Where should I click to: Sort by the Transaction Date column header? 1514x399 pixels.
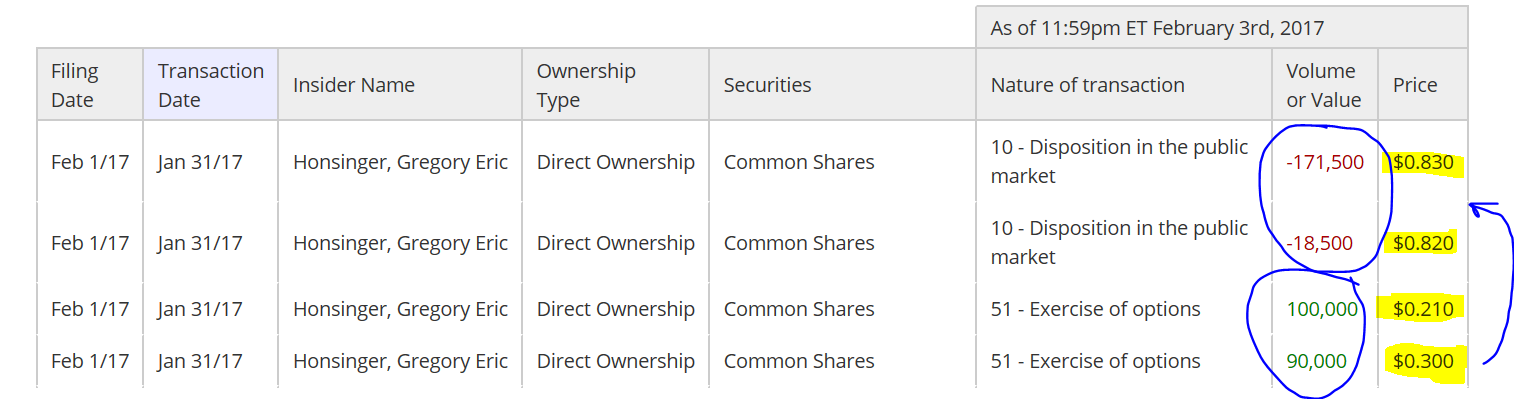(210, 85)
